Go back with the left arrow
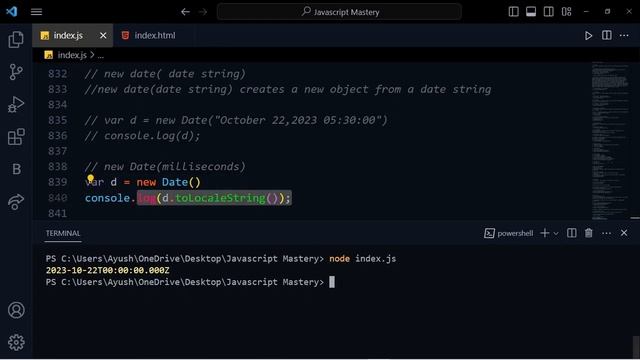This screenshot has height=360, width=640. tap(185, 12)
